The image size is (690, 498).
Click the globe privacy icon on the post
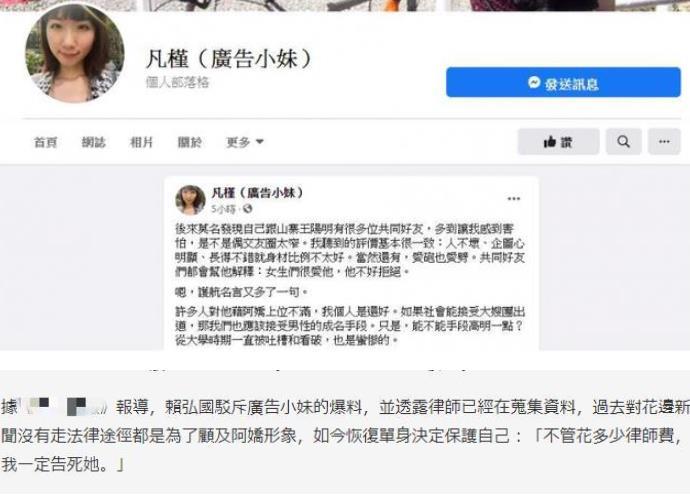point(247,209)
